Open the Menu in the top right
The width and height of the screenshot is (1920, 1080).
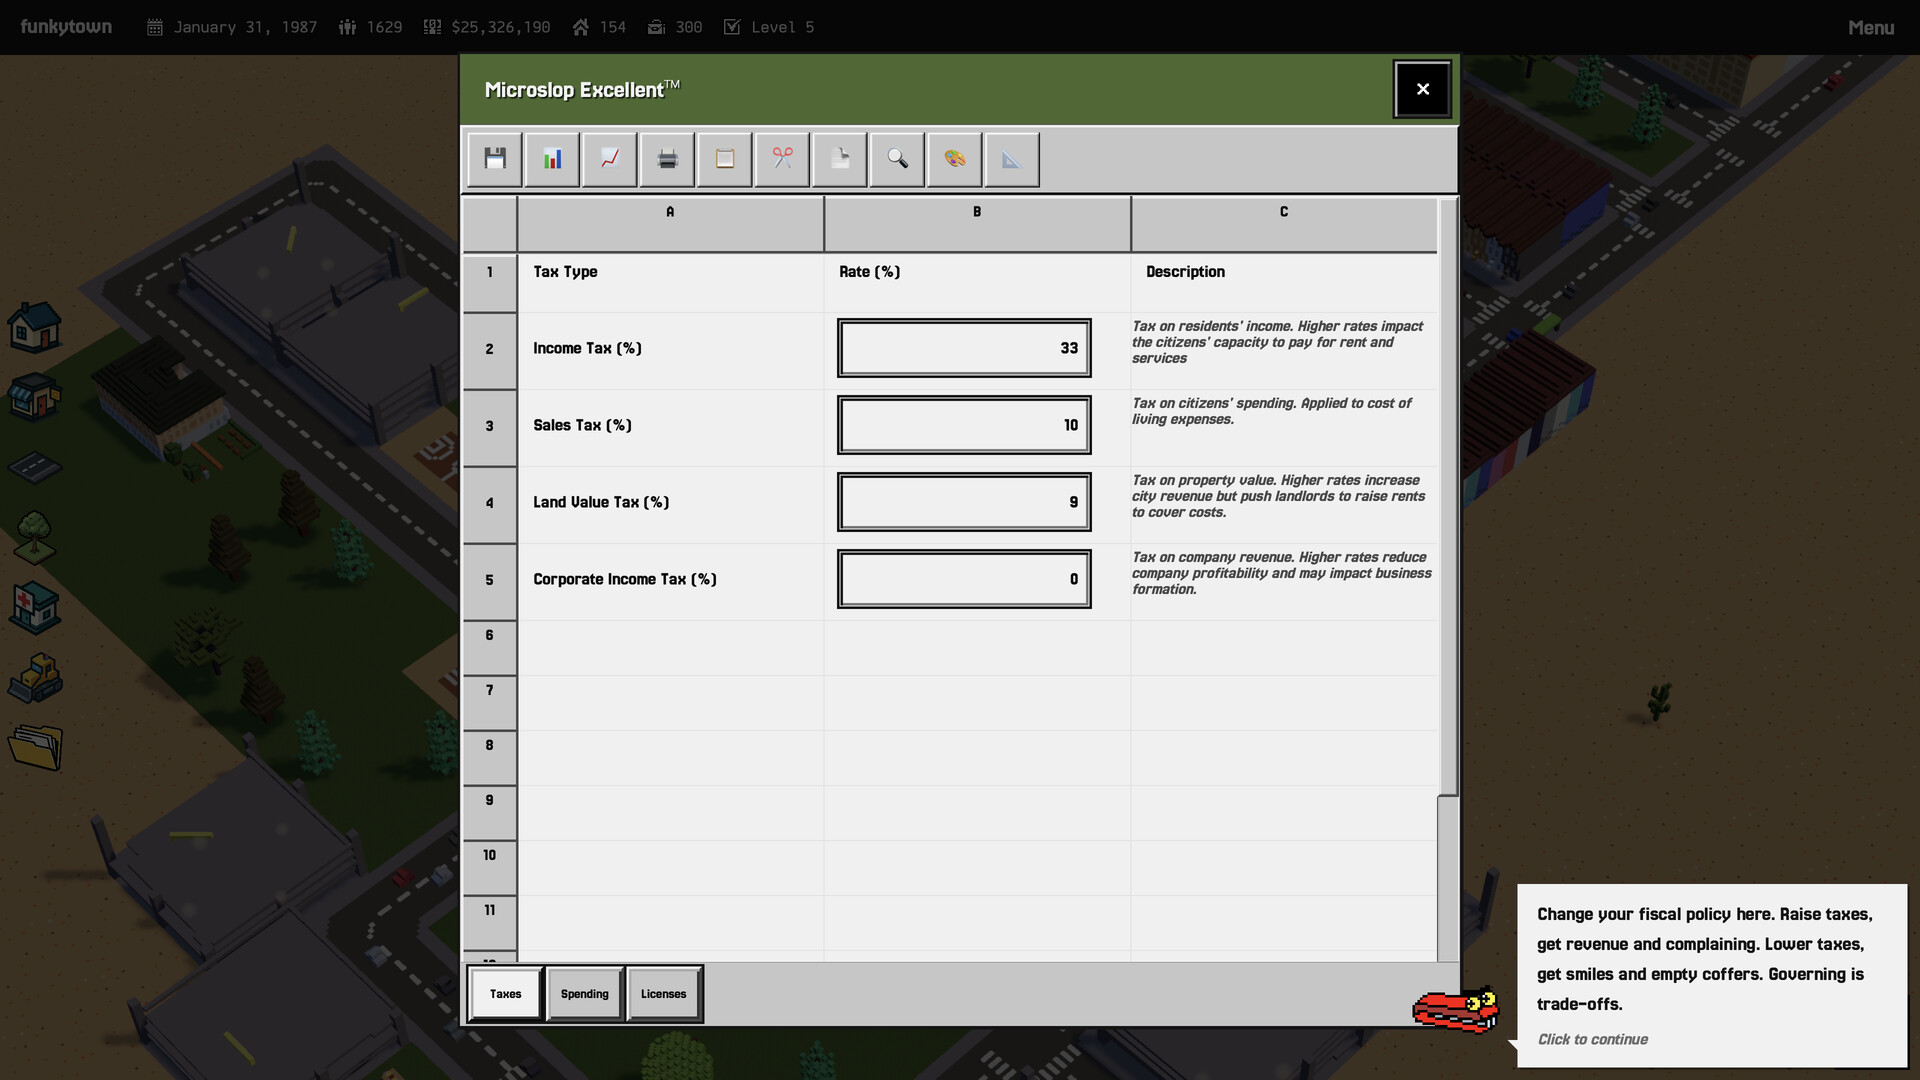tap(1871, 27)
